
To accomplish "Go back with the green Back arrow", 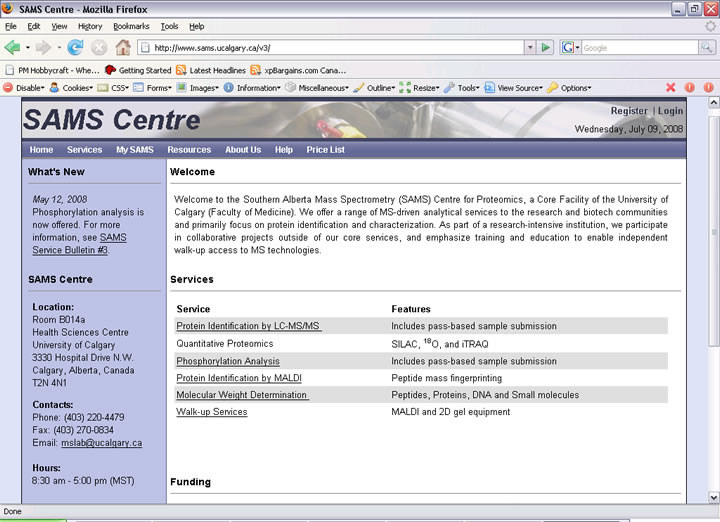I will pos(12,47).
